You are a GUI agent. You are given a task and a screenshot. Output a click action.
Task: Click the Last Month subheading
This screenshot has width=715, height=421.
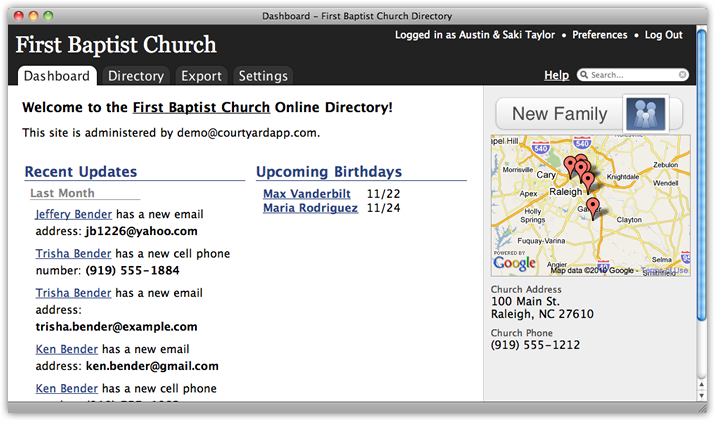pos(62,193)
